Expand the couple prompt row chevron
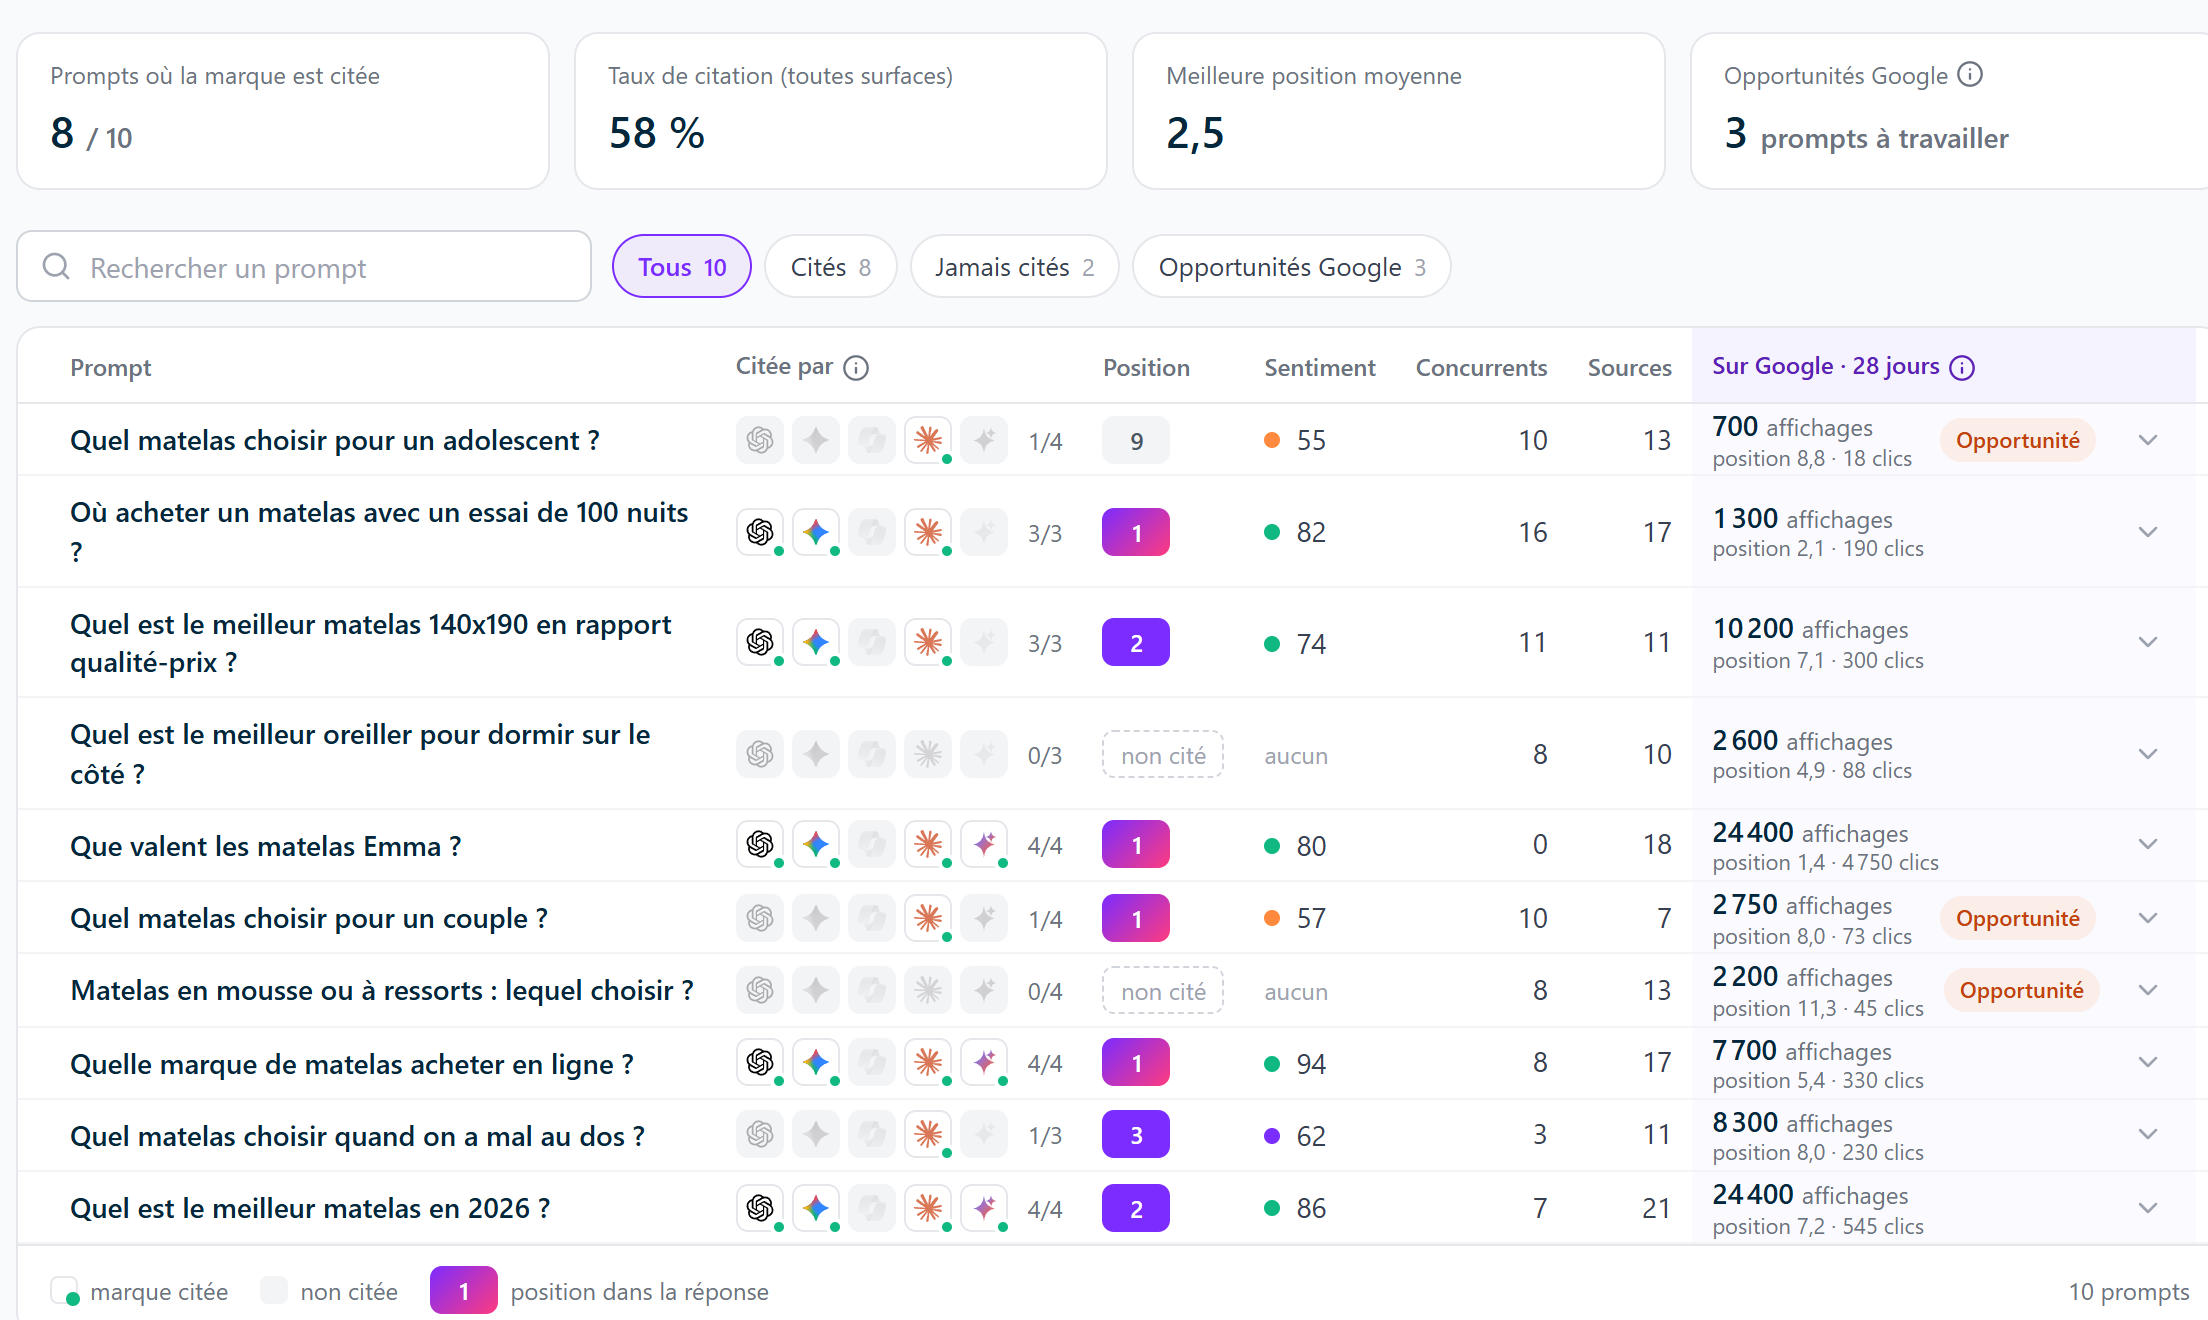The height and width of the screenshot is (1320, 2208). [x=2148, y=918]
